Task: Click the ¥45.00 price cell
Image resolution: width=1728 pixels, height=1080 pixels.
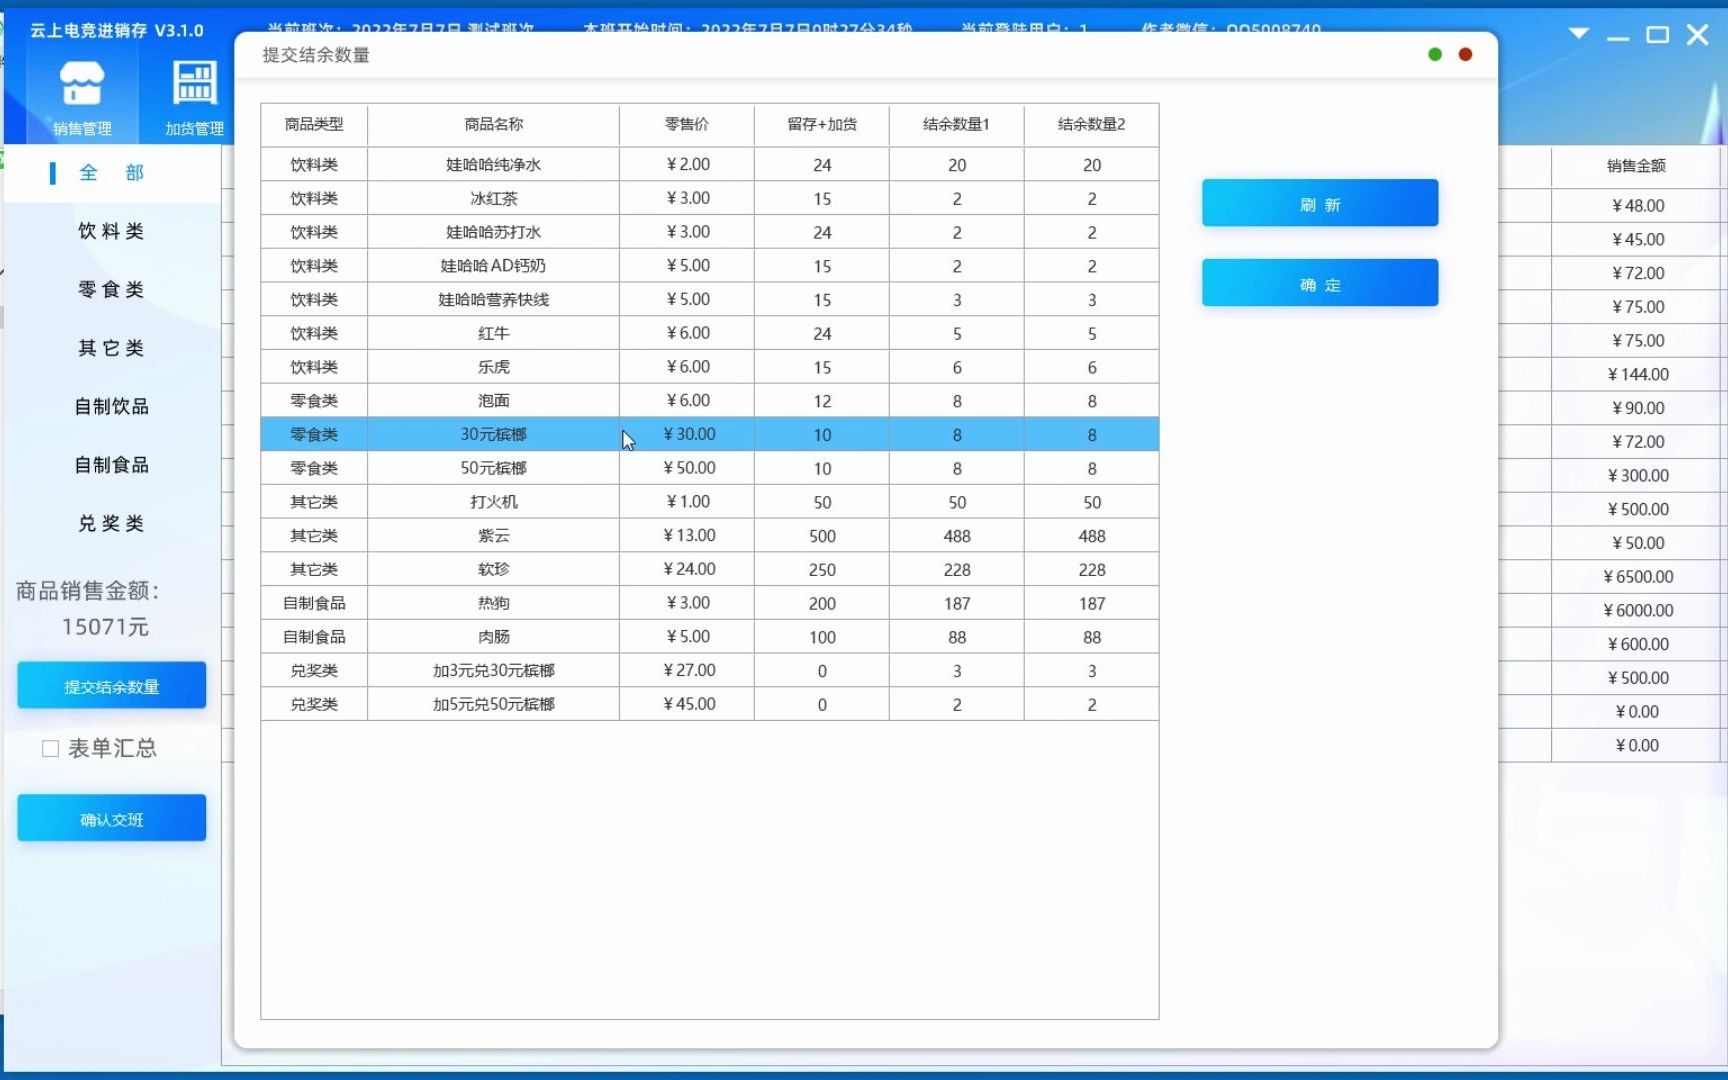Action: 687,705
